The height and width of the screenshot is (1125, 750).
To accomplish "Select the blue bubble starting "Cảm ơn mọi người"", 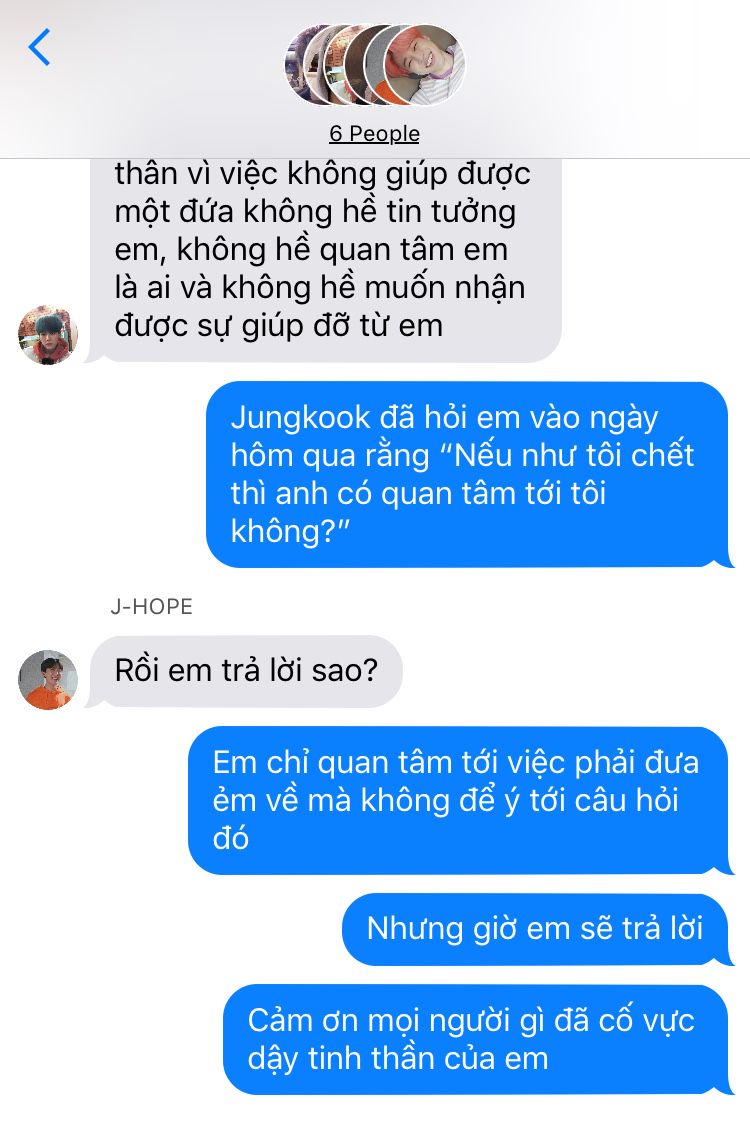I will (x=478, y=1039).
